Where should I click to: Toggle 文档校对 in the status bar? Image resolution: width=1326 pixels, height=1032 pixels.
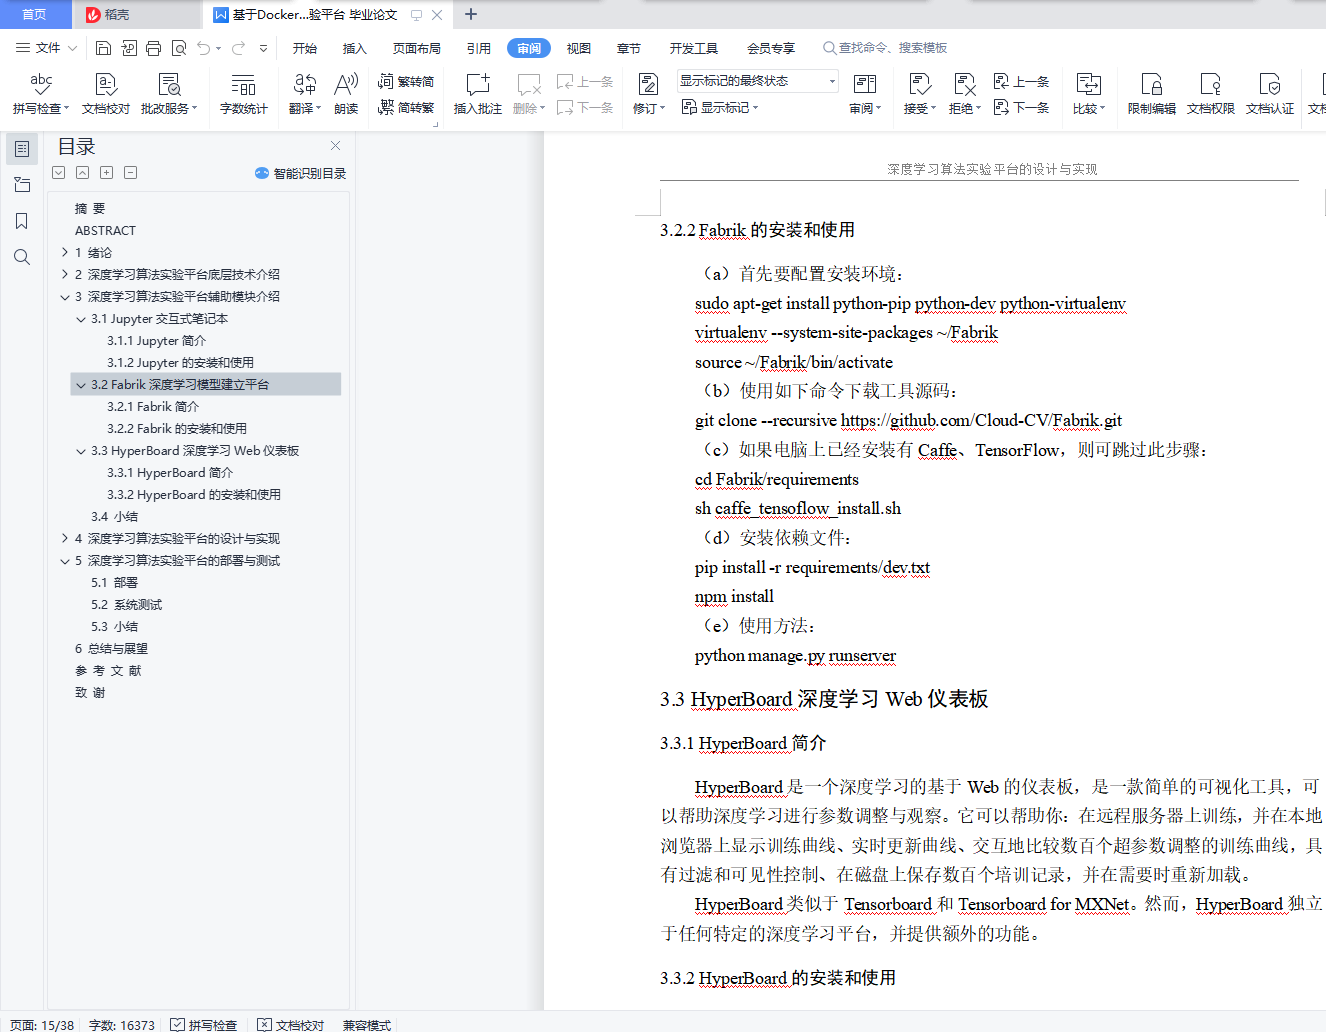291,1025
